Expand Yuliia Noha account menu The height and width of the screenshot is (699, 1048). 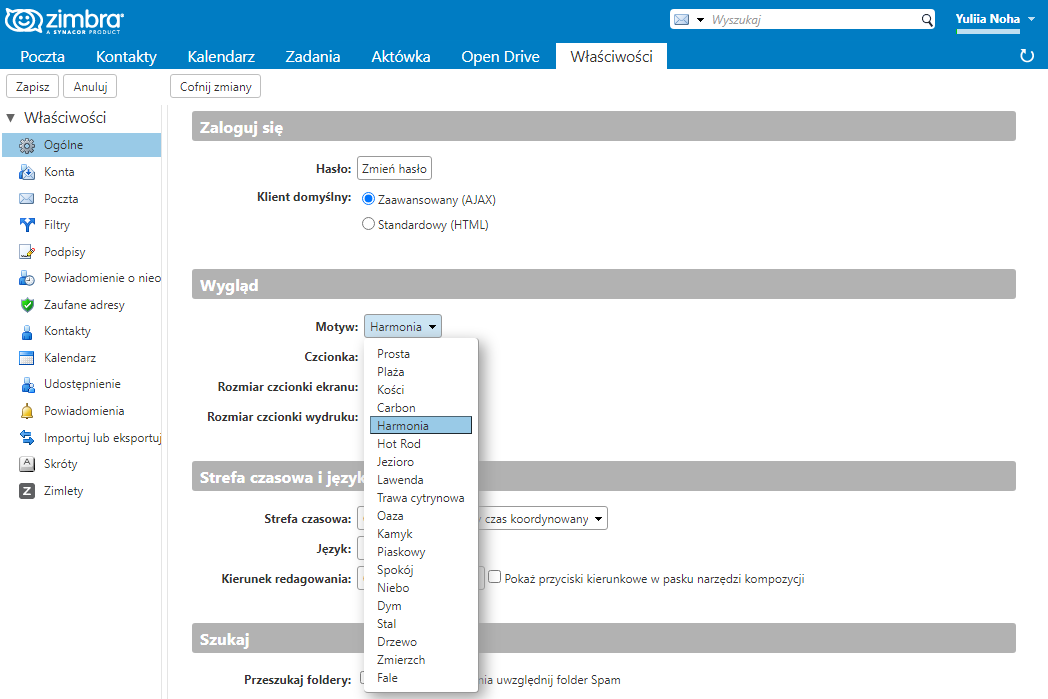point(1031,19)
